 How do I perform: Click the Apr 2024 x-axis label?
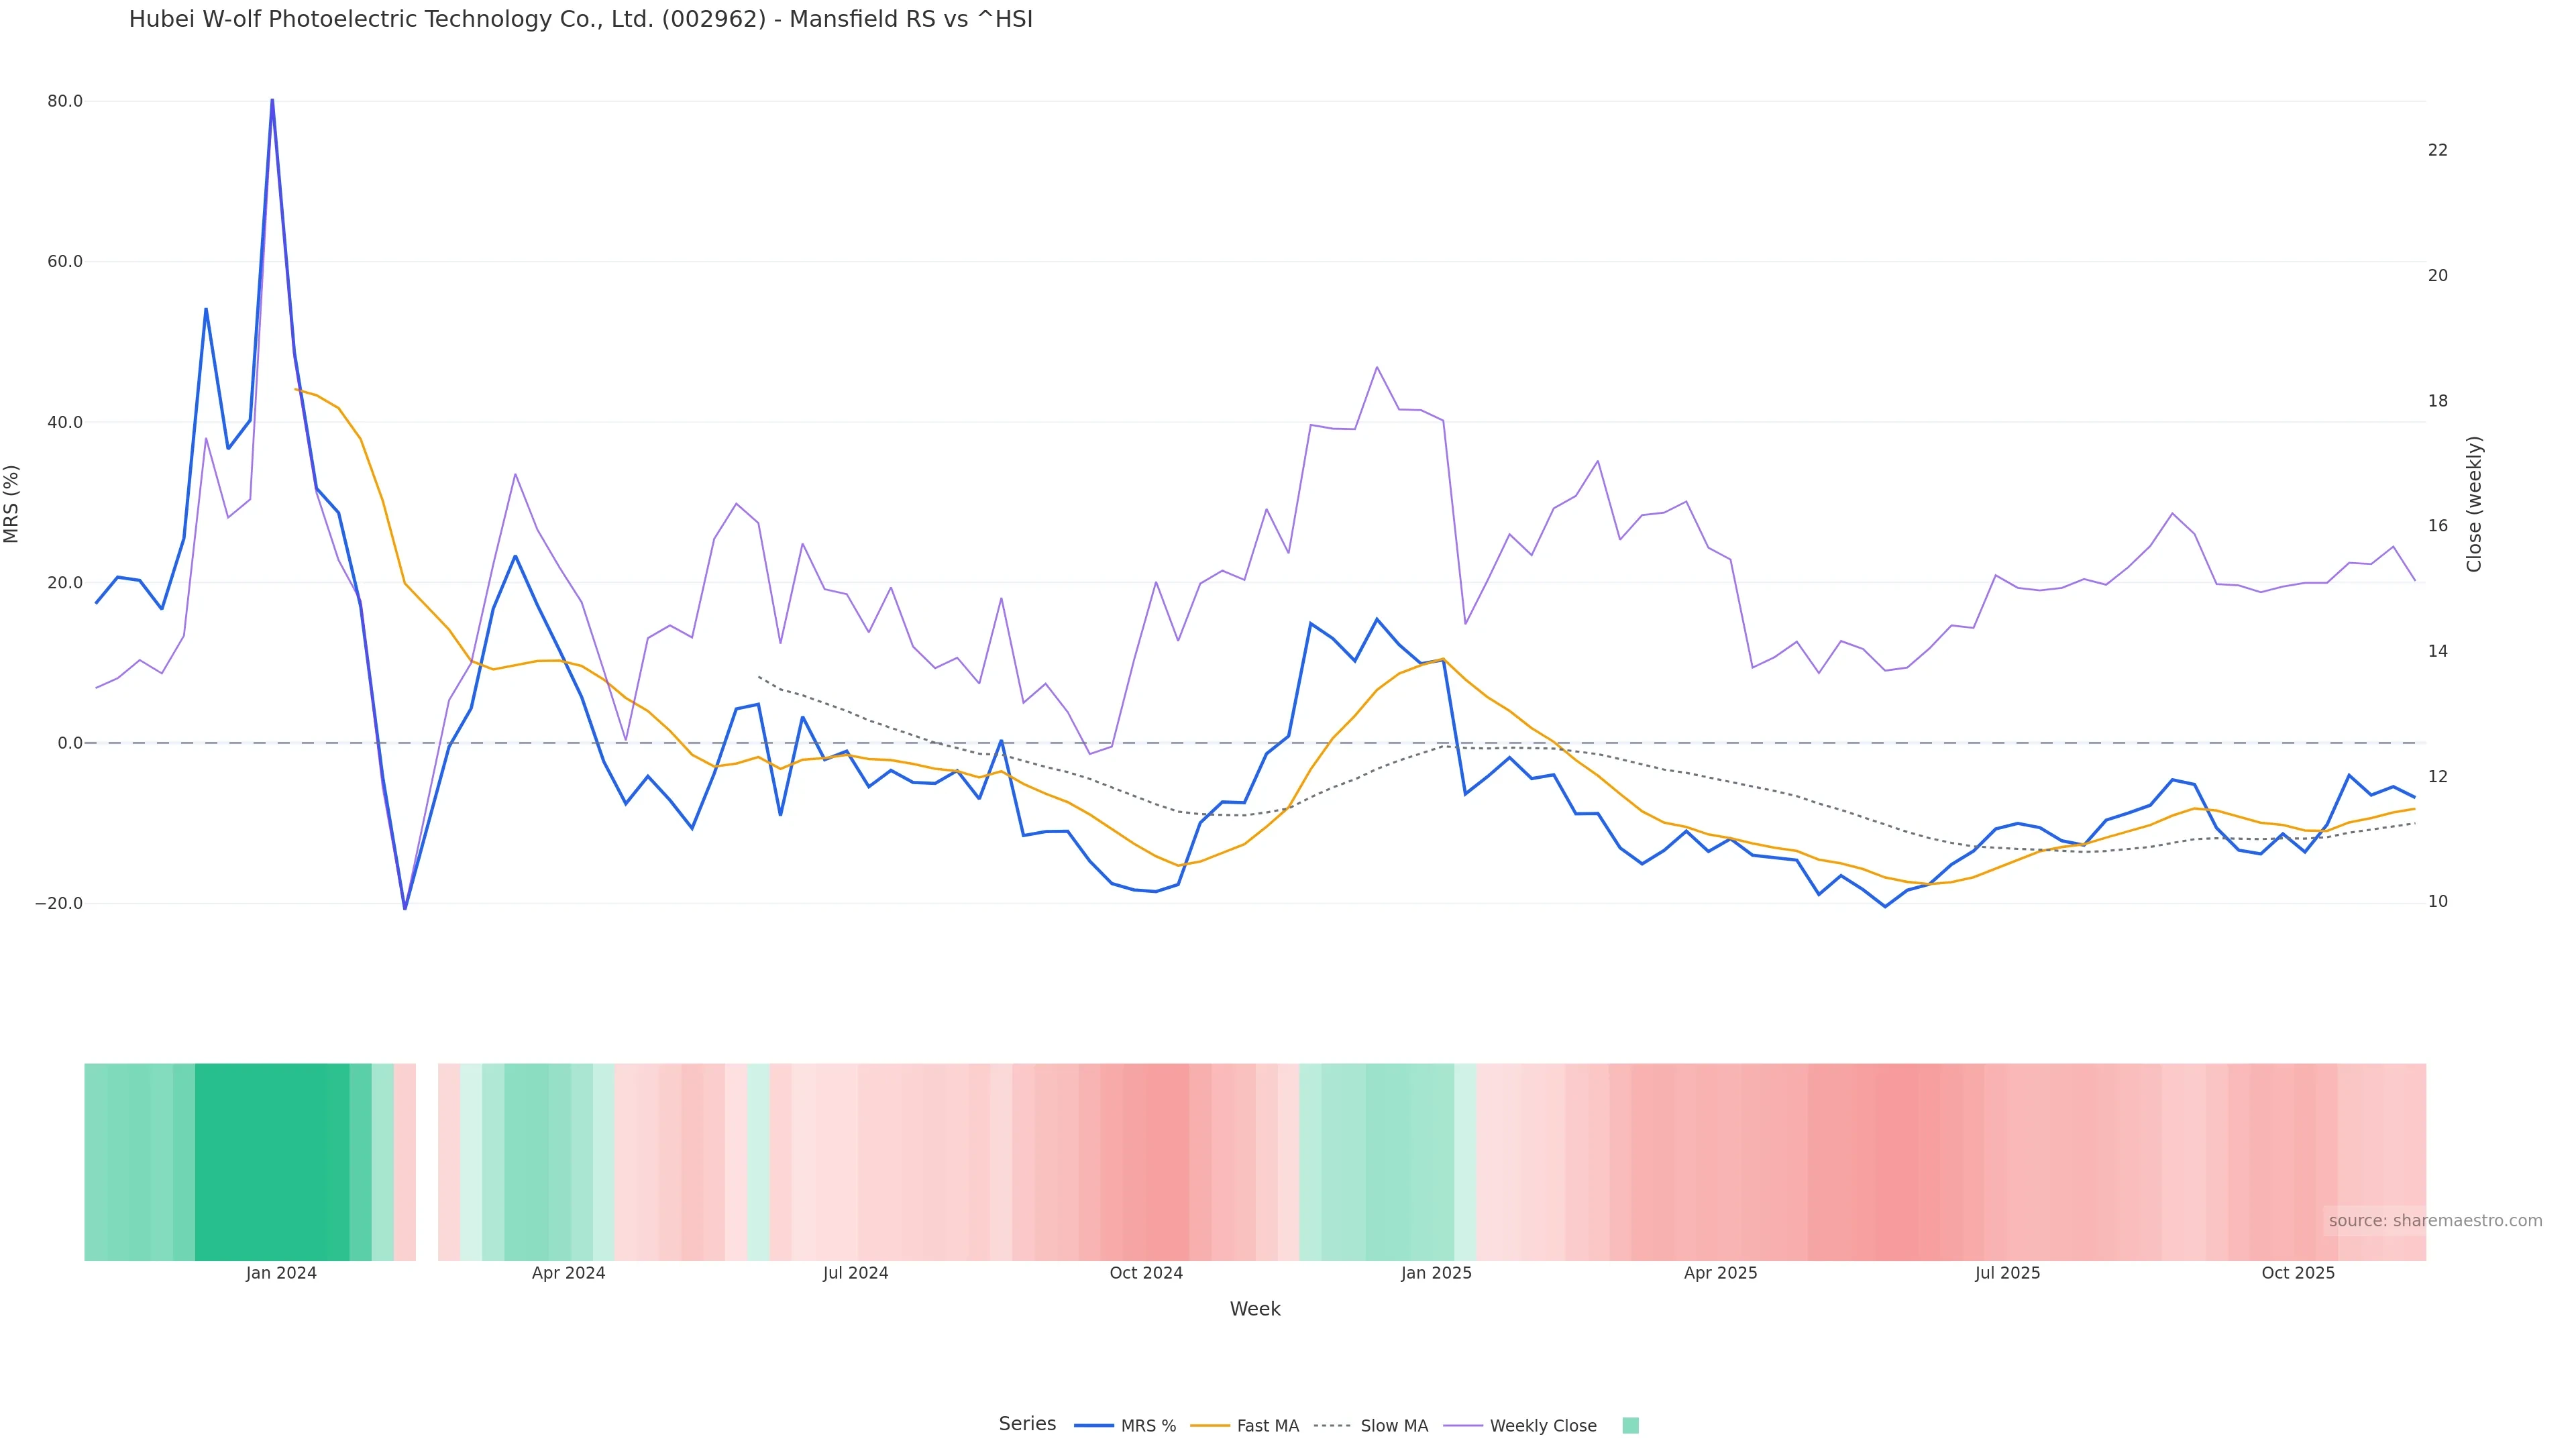pyautogui.click(x=568, y=1273)
